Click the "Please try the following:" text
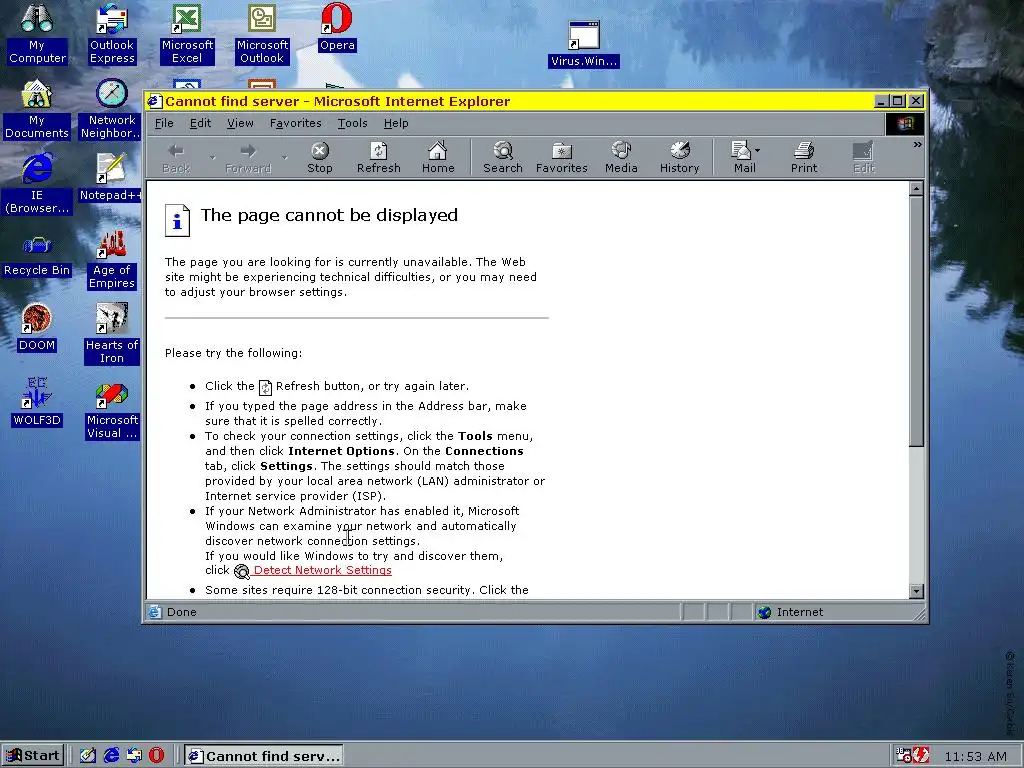This screenshot has height=768, width=1024. 233,353
